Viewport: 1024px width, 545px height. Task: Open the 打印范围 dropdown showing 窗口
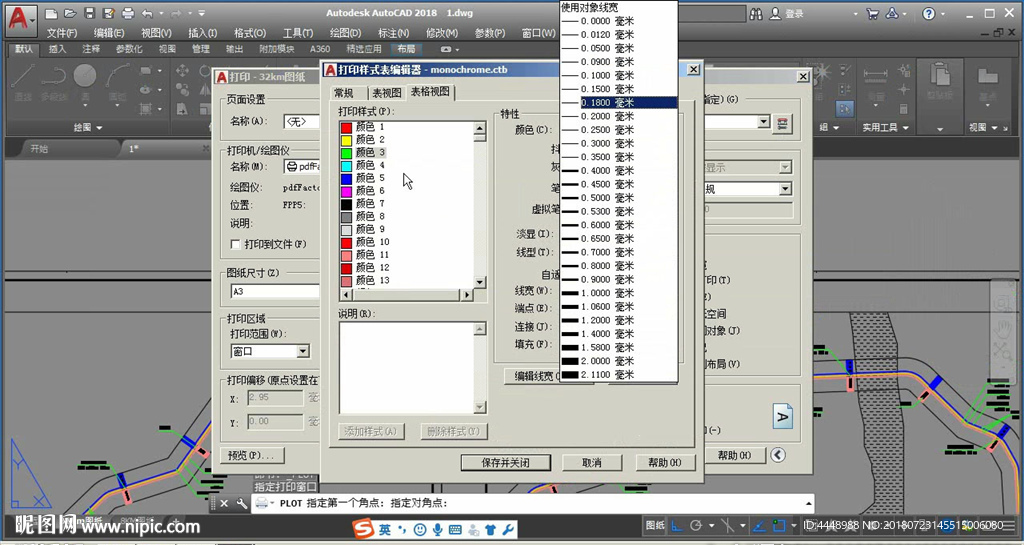(301, 351)
